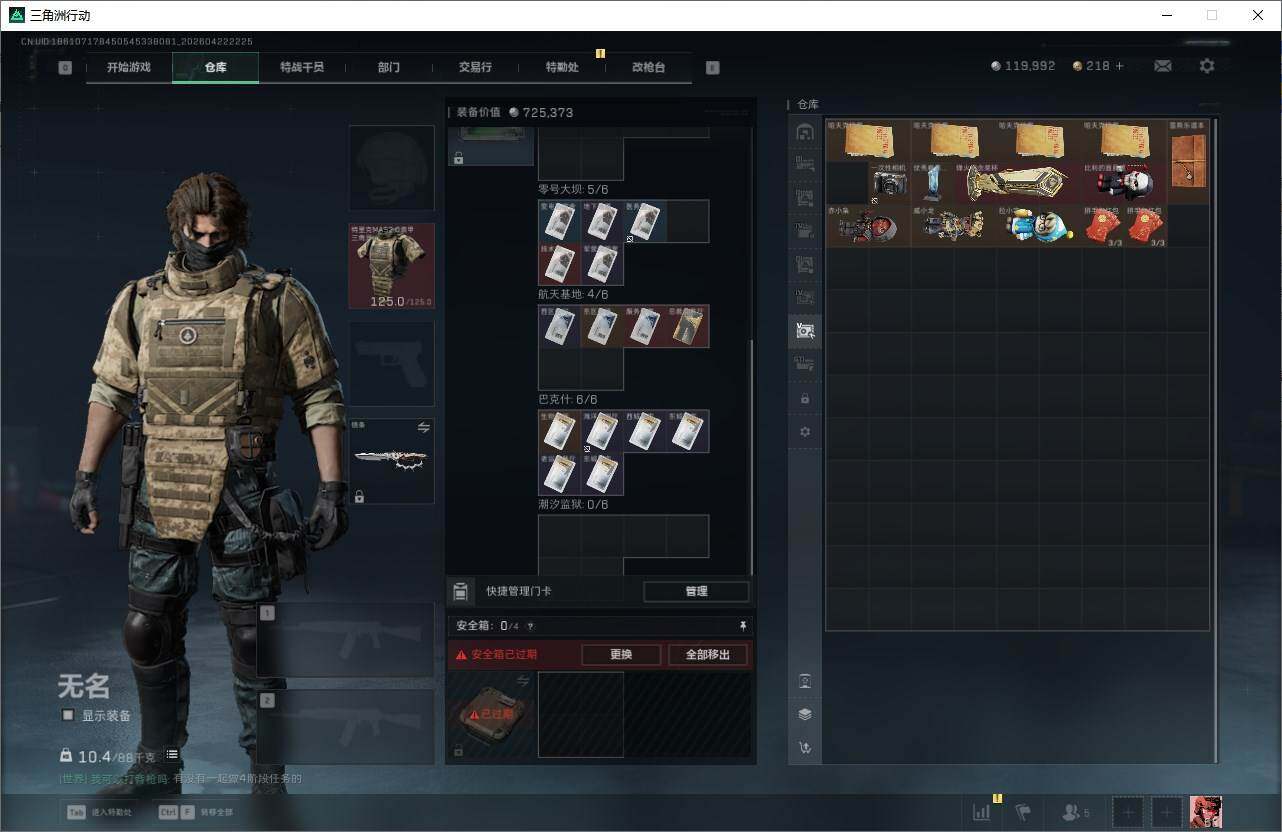
Task: Click the topmost warehouse sidebar icon
Action: click(x=805, y=132)
